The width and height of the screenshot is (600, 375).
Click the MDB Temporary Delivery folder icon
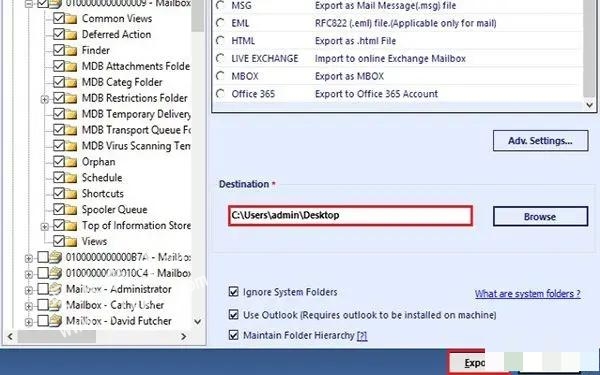71,114
